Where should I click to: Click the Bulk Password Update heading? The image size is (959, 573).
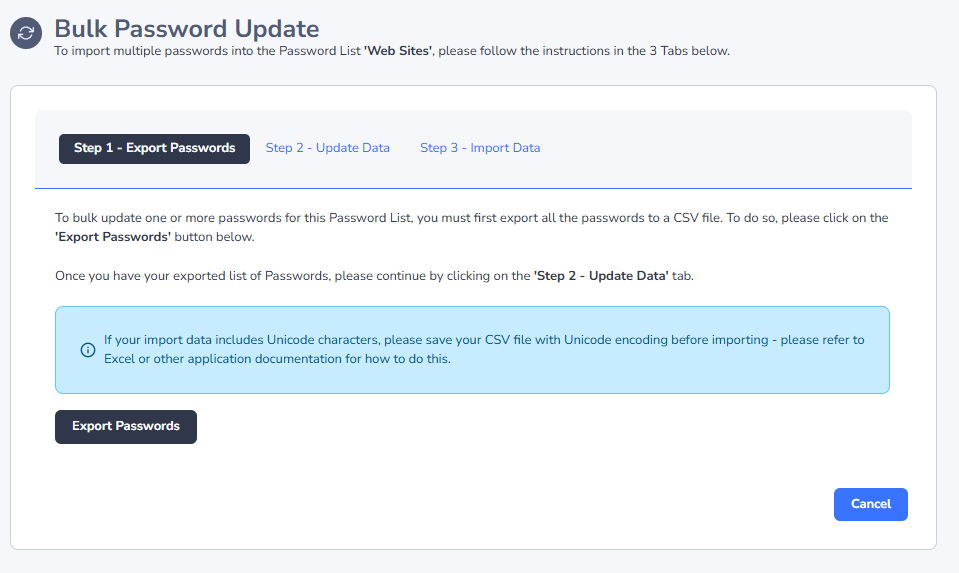(186, 29)
